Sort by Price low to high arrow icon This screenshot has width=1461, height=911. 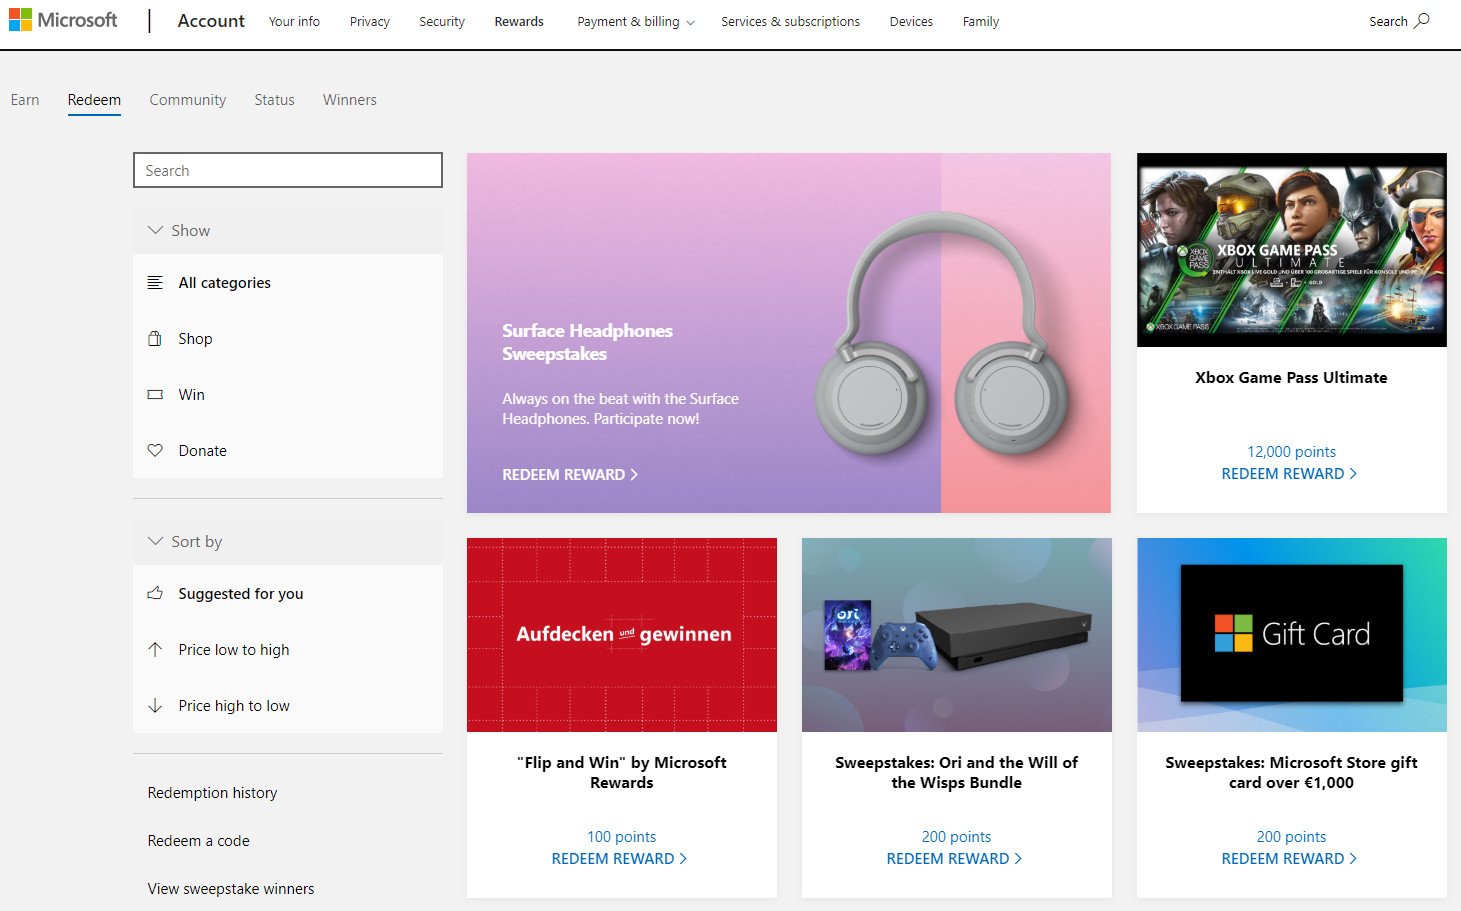click(x=156, y=649)
